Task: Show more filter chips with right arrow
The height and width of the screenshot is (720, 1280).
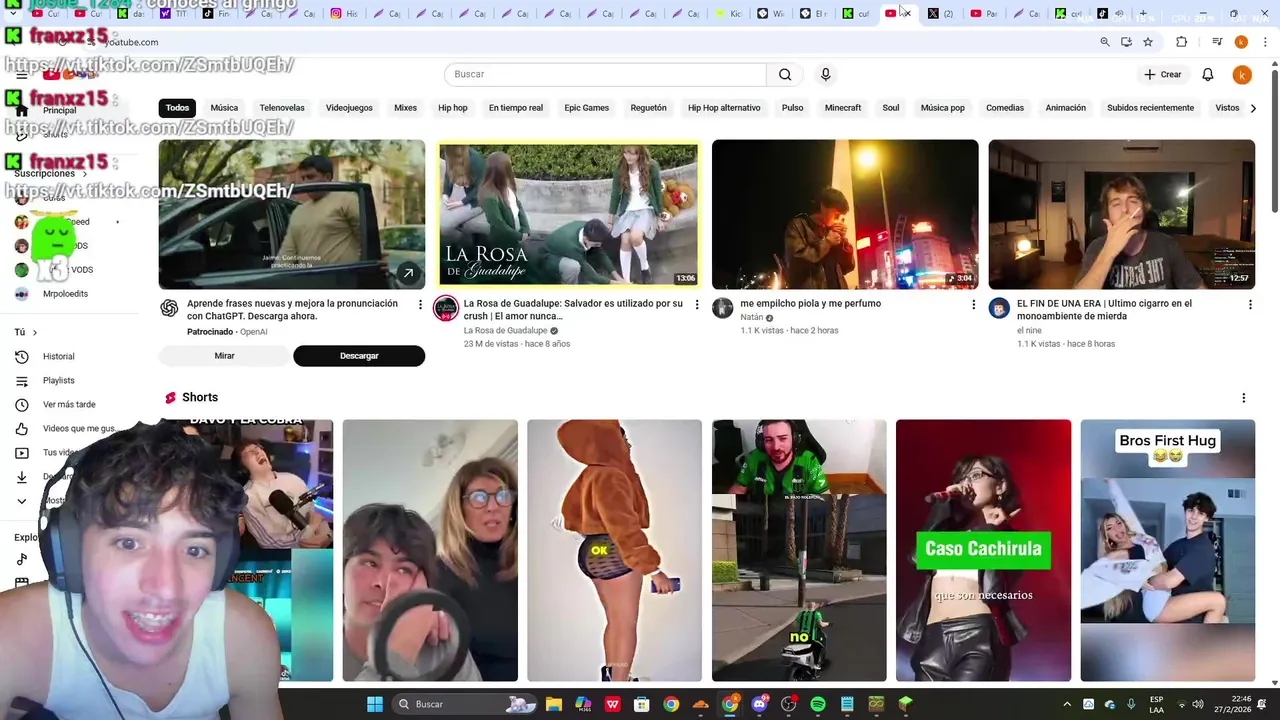Action: click(1253, 108)
